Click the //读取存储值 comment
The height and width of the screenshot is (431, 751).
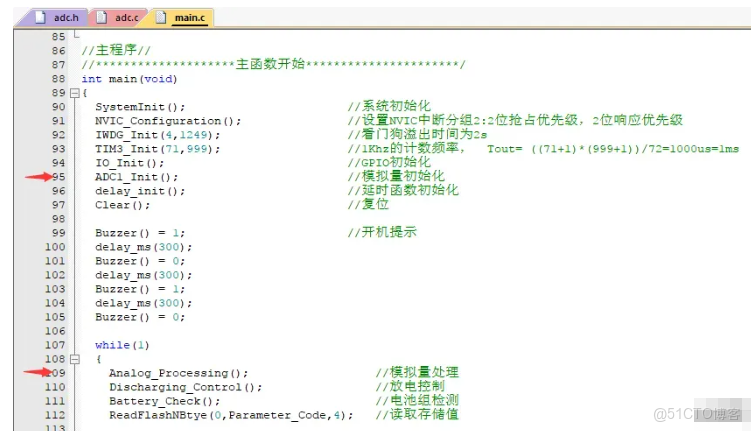[x=417, y=414]
